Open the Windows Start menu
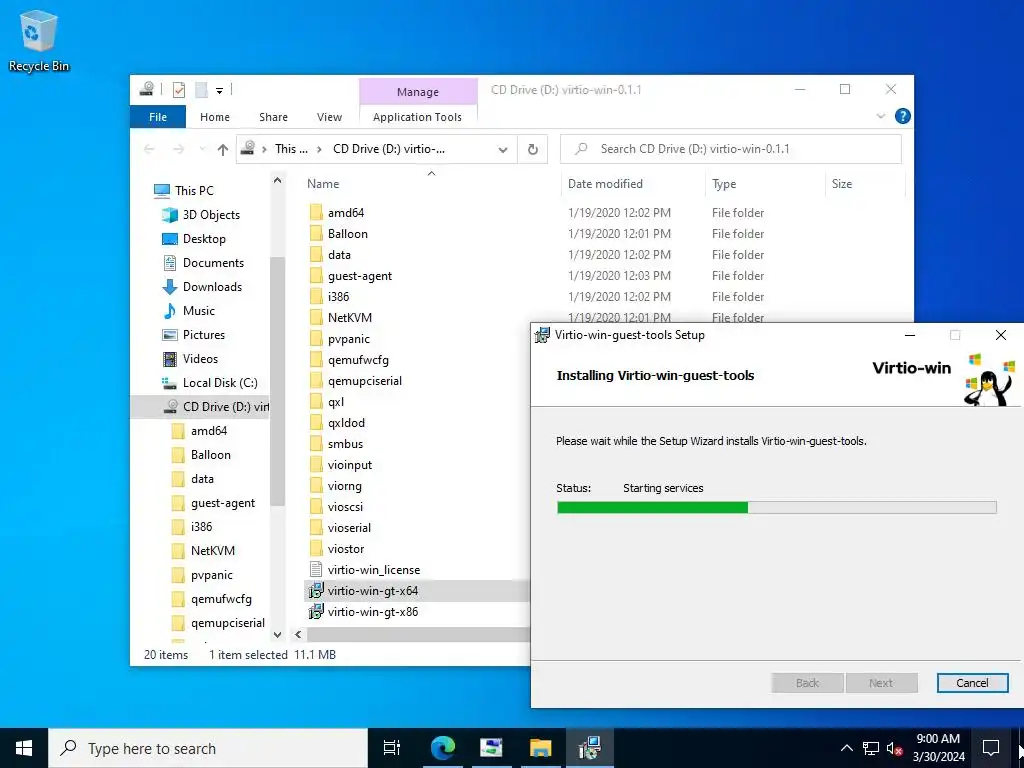The image size is (1024, 768). (24, 748)
